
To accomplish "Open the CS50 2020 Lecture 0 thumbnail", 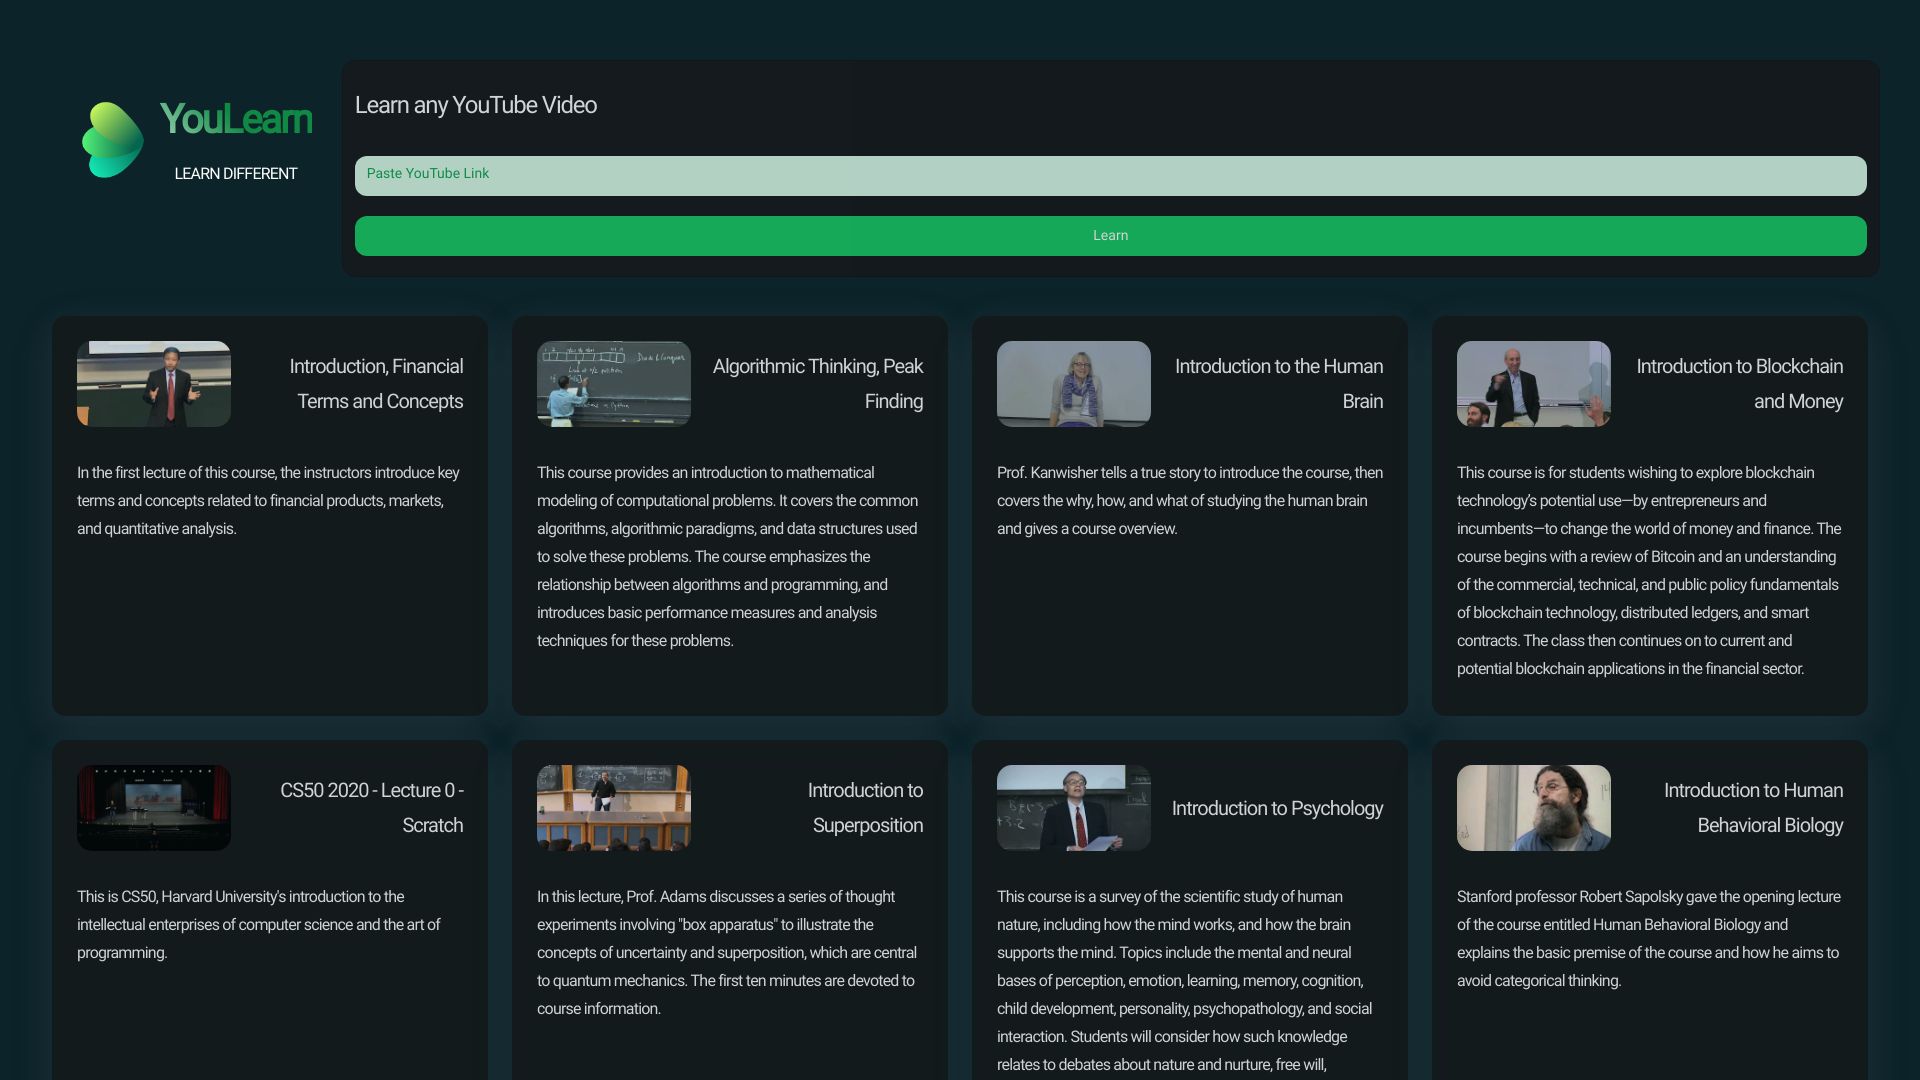I will tap(153, 807).
